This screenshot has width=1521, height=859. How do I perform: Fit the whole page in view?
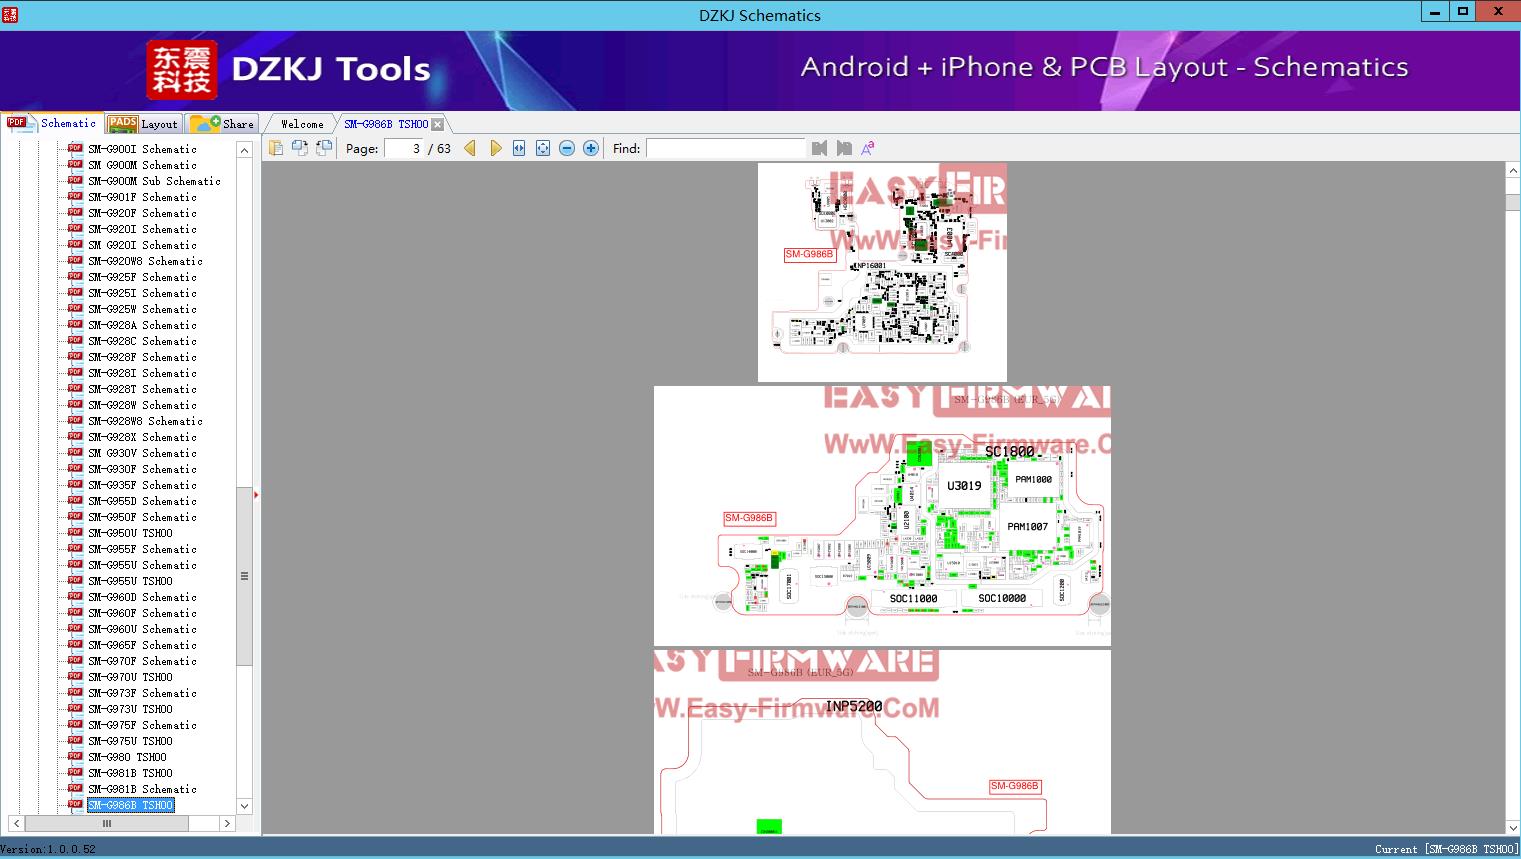(x=543, y=148)
